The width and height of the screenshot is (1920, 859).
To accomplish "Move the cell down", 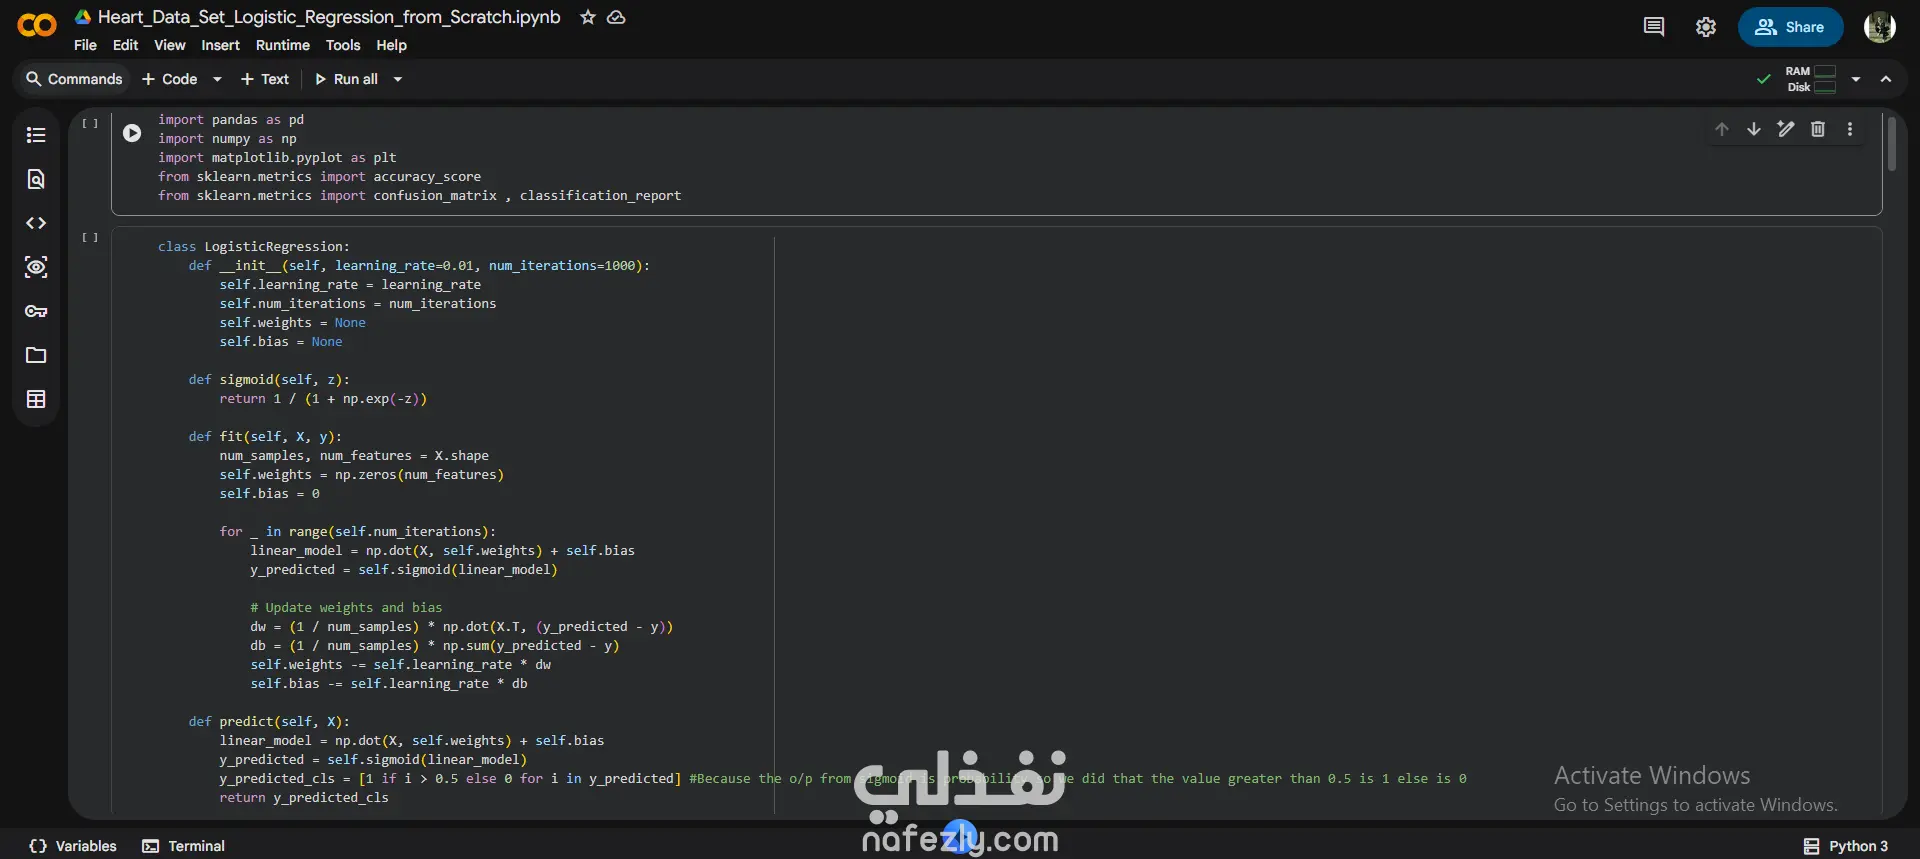I will pyautogui.click(x=1754, y=129).
